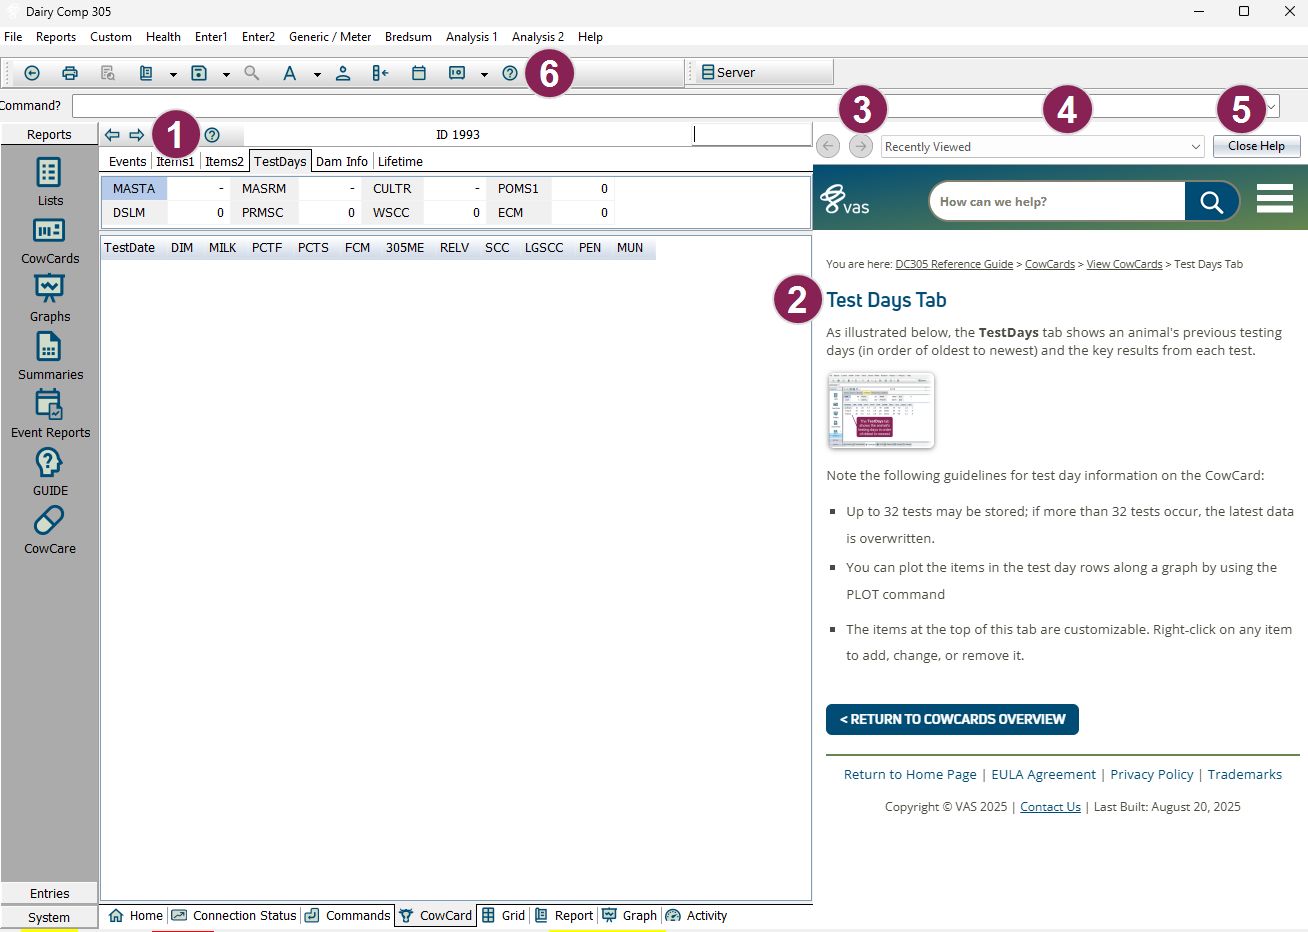
Task: Expand the save icon dropdown arrow
Action: tap(226, 74)
